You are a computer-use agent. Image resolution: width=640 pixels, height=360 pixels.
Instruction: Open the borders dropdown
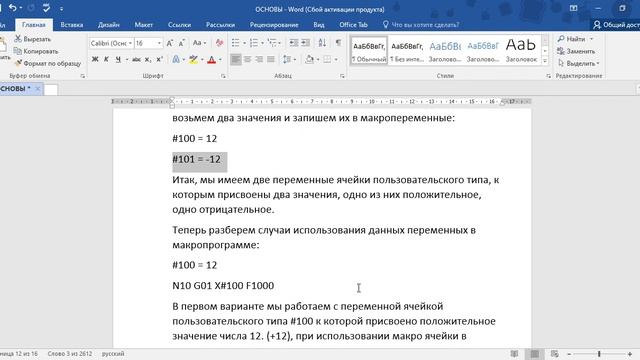[336, 60]
